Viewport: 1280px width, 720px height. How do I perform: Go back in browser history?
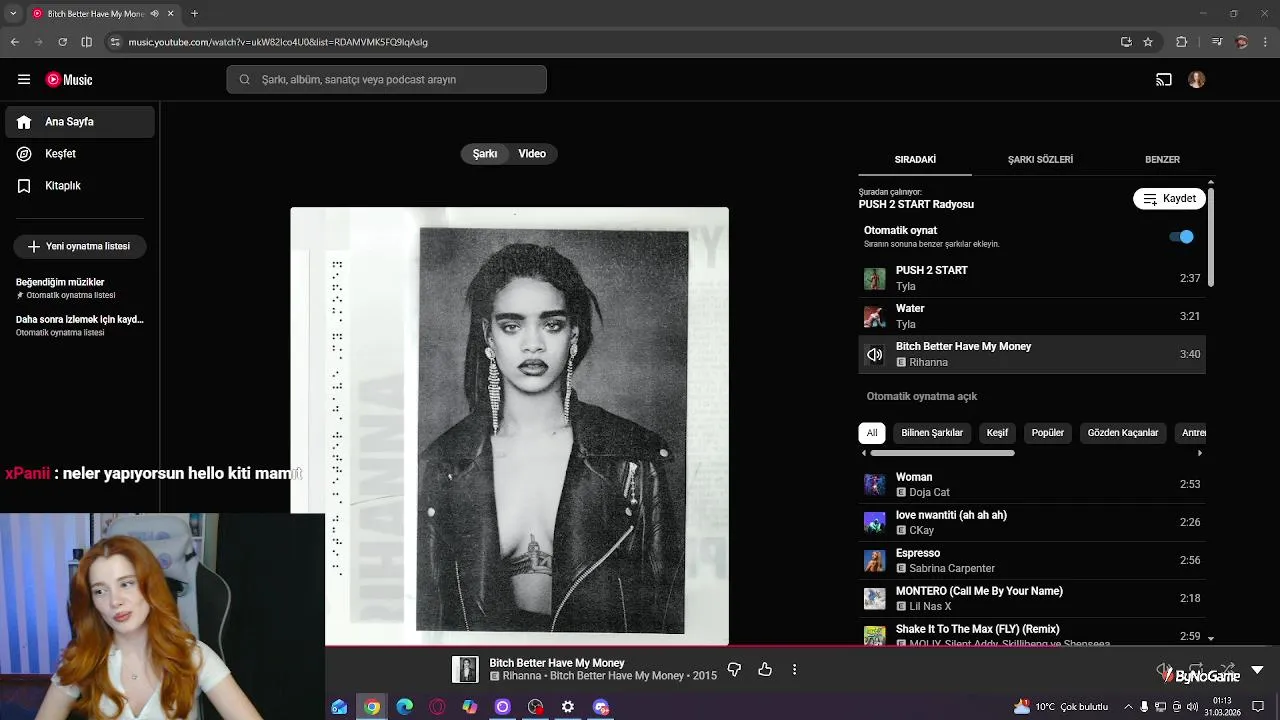[15, 42]
